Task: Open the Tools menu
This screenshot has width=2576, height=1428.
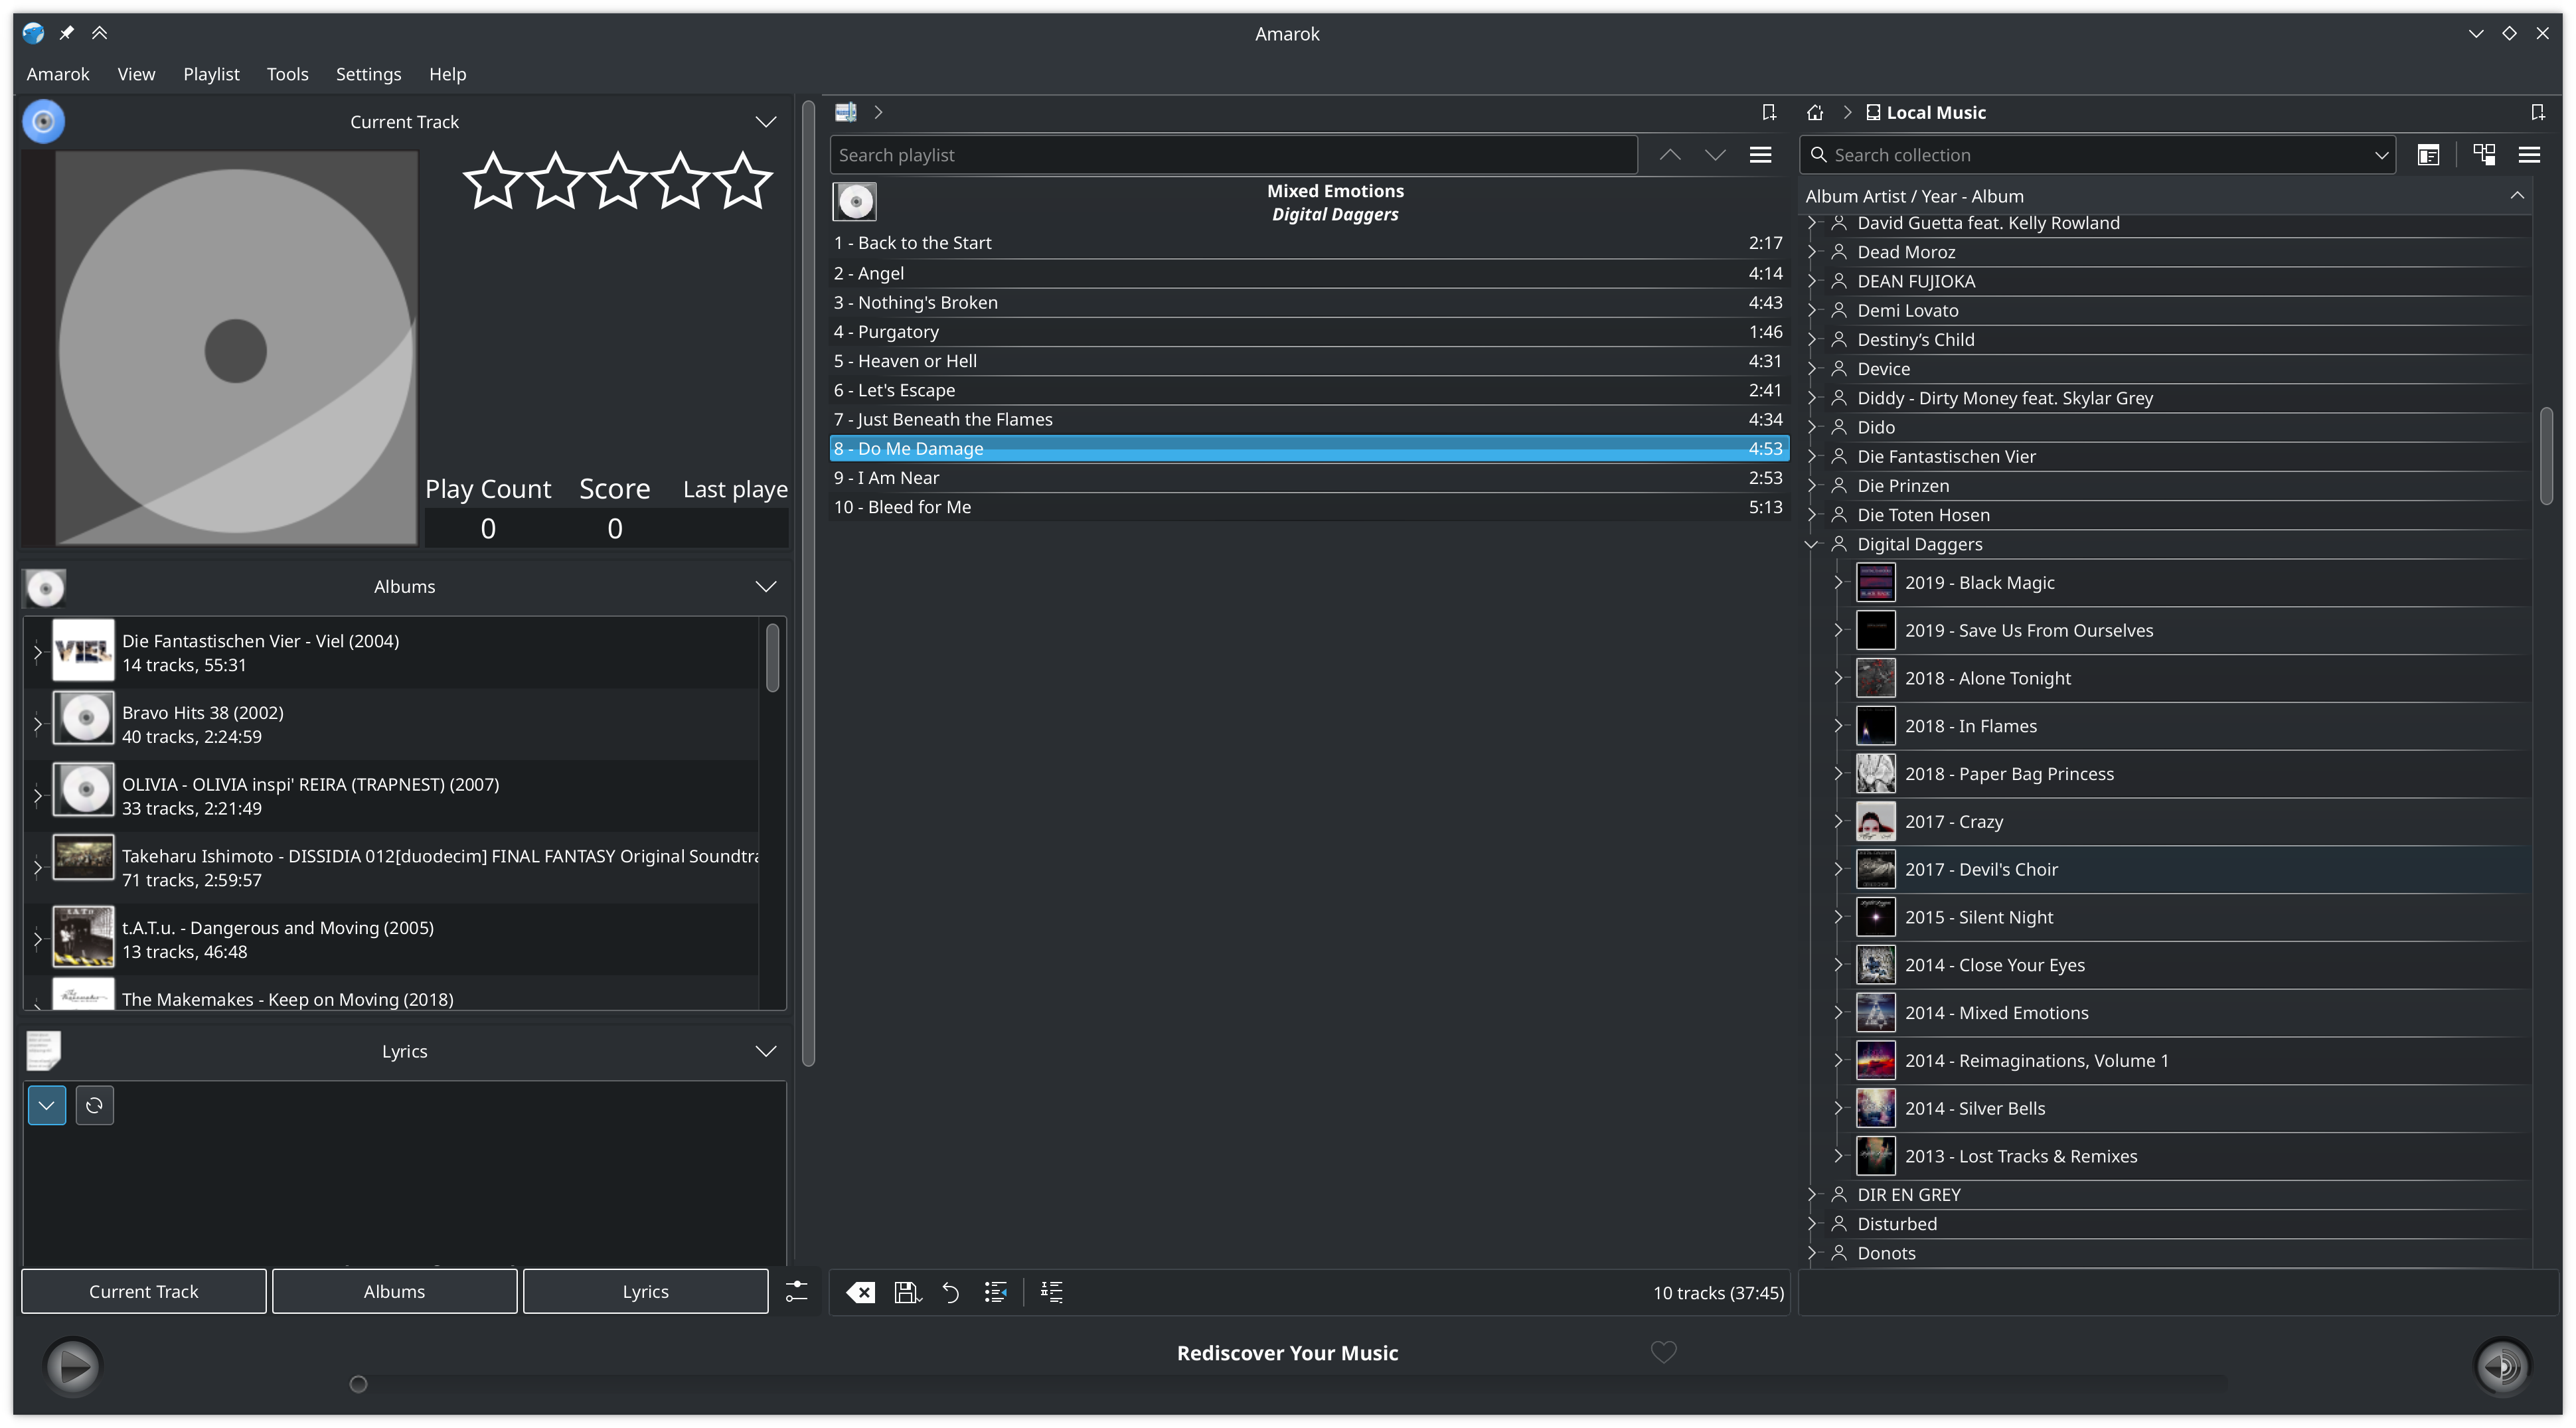Action: [287, 72]
